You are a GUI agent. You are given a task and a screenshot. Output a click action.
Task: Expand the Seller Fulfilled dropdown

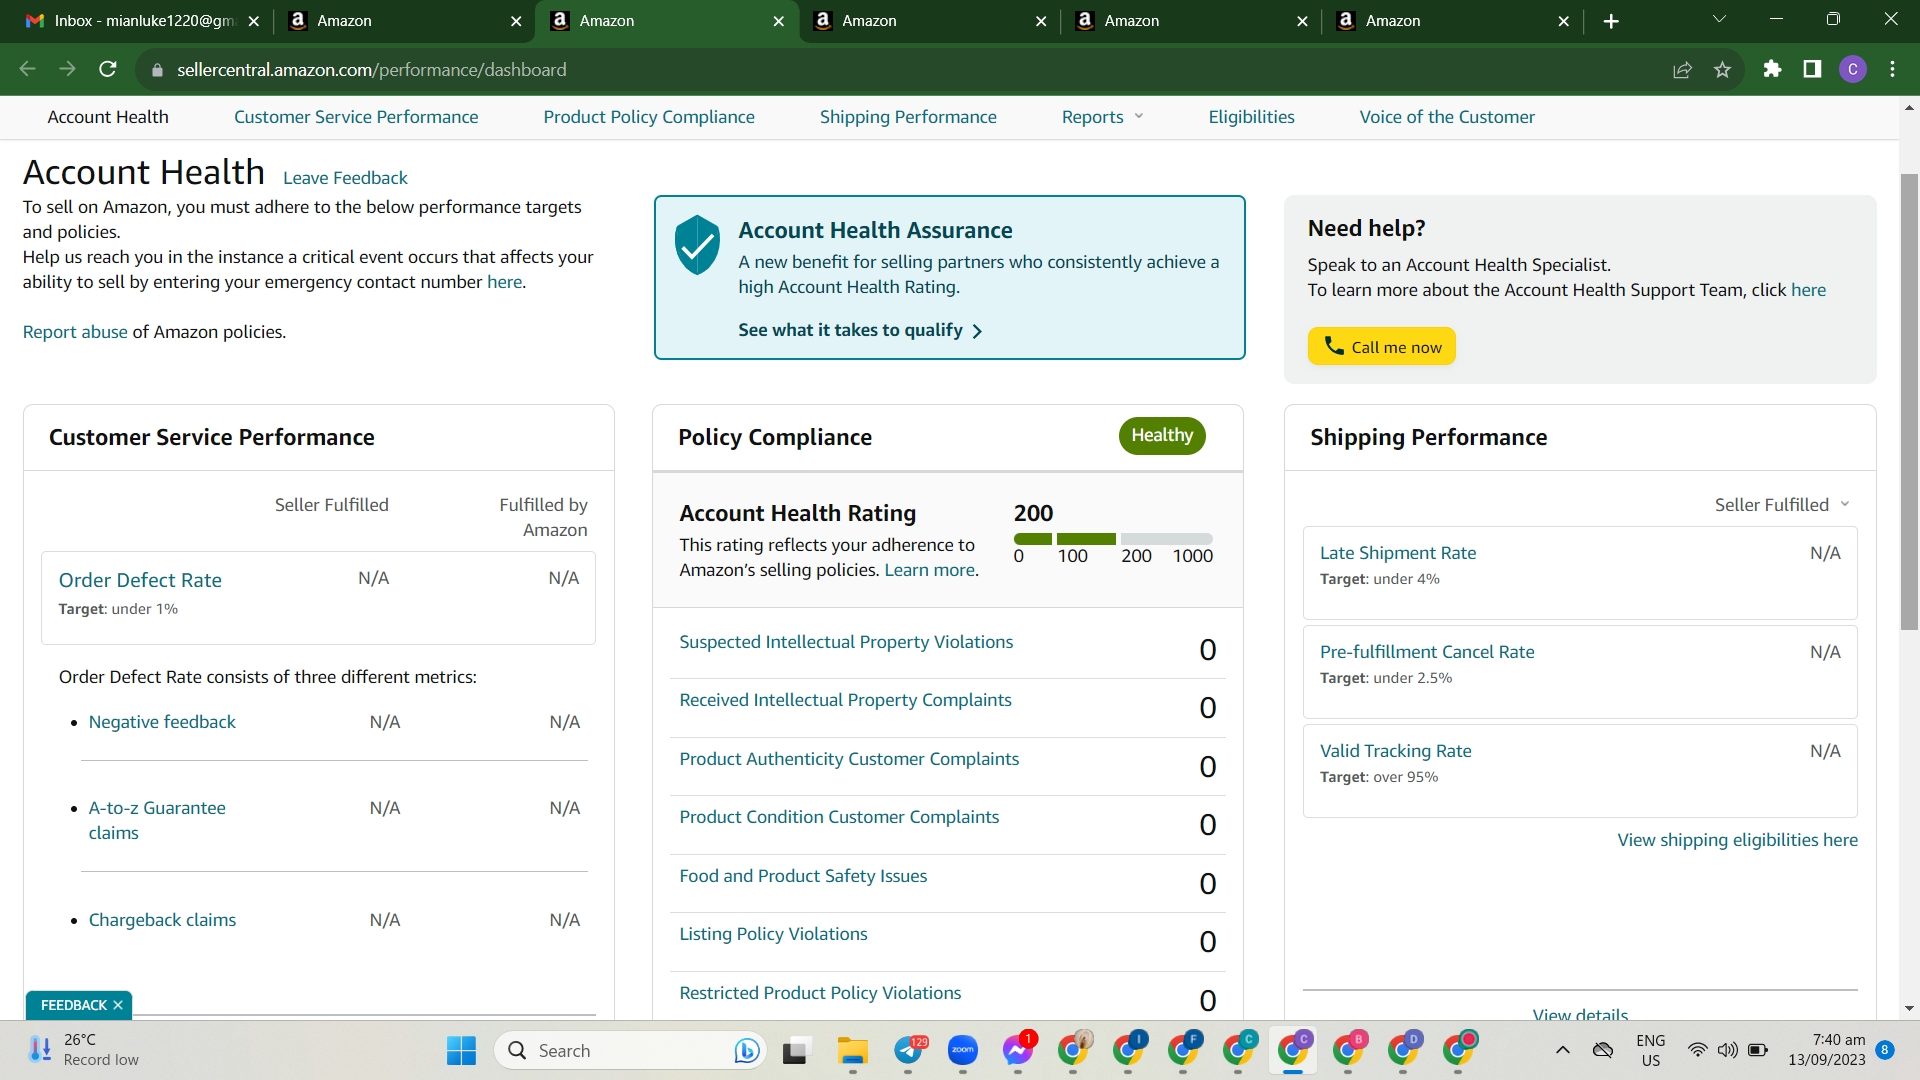coord(1782,505)
